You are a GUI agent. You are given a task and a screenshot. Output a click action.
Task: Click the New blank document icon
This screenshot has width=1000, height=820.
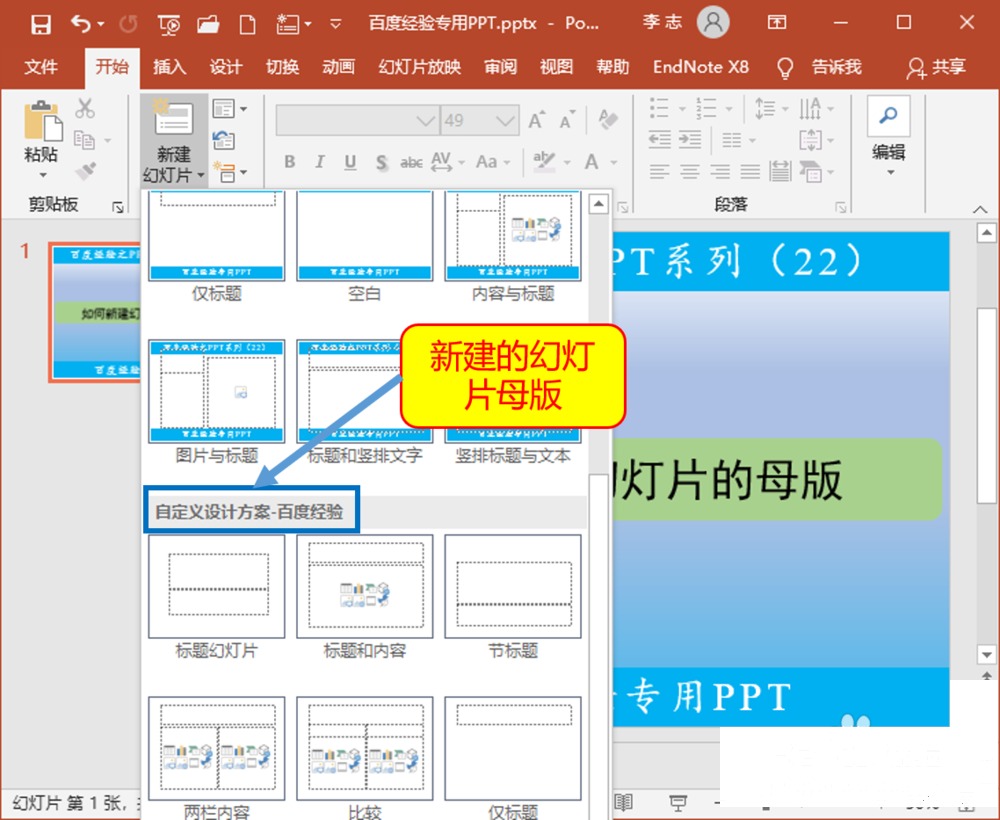pyautogui.click(x=247, y=25)
